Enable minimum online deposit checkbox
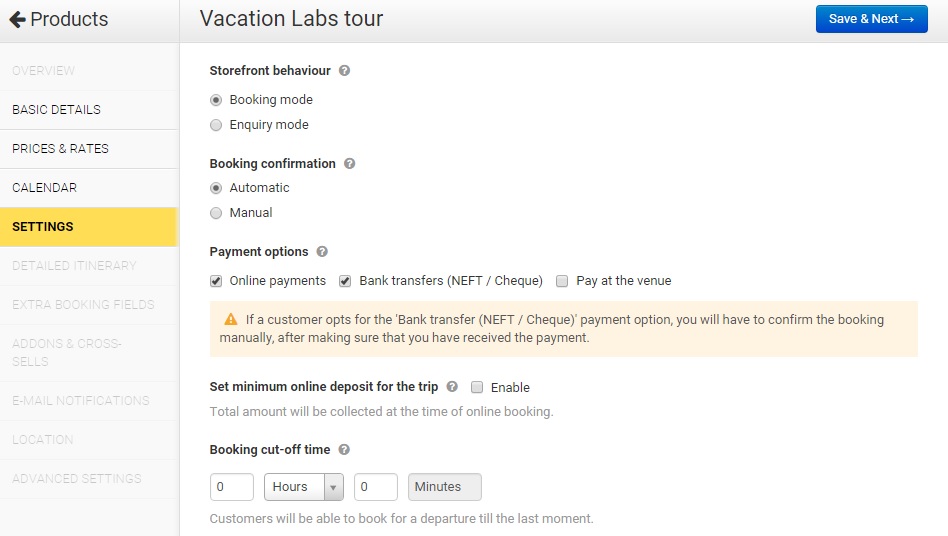 point(477,387)
